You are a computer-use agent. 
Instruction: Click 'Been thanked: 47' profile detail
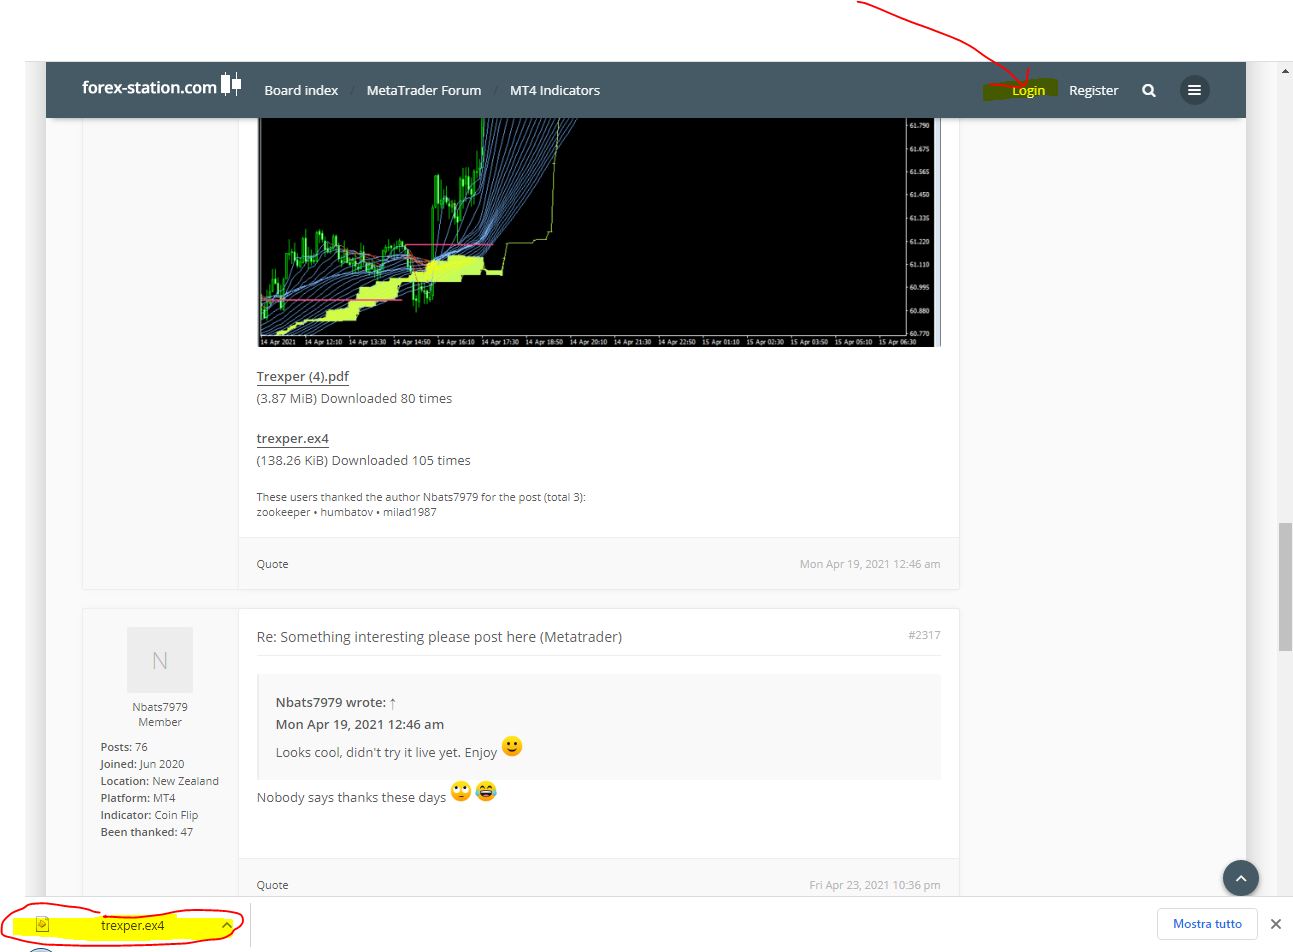click(x=146, y=832)
